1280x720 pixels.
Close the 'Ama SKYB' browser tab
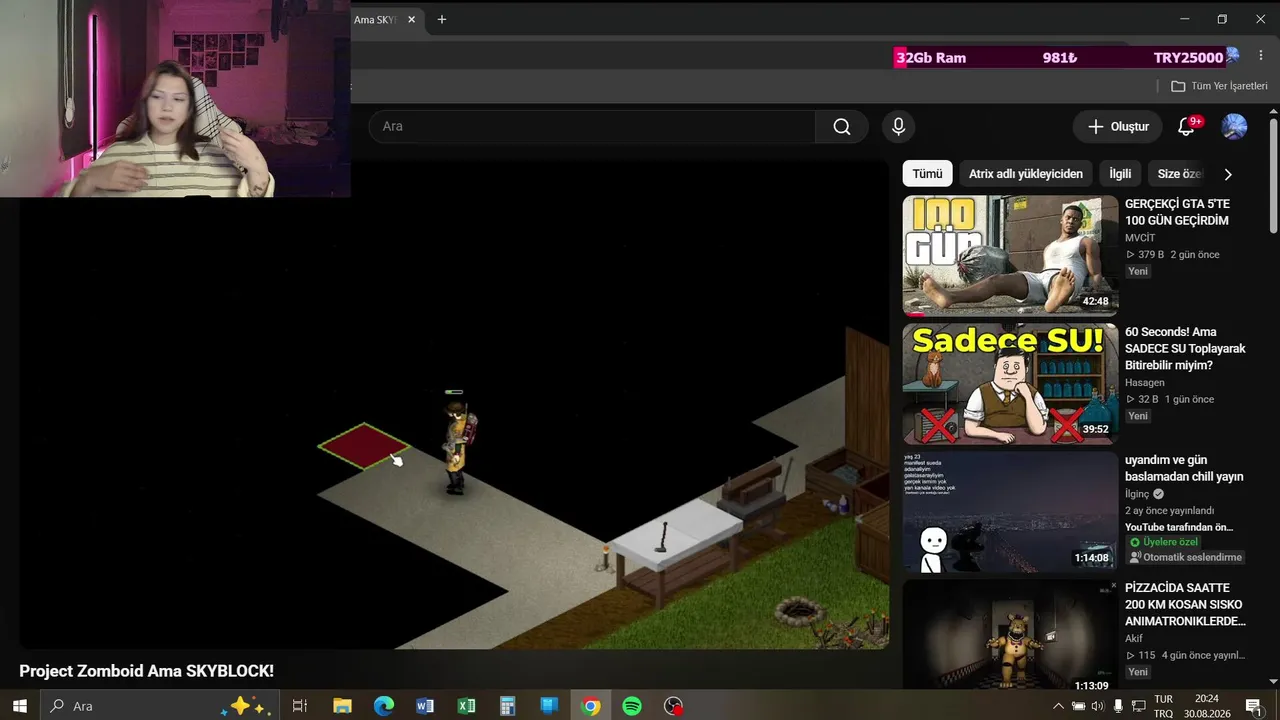[x=411, y=19]
